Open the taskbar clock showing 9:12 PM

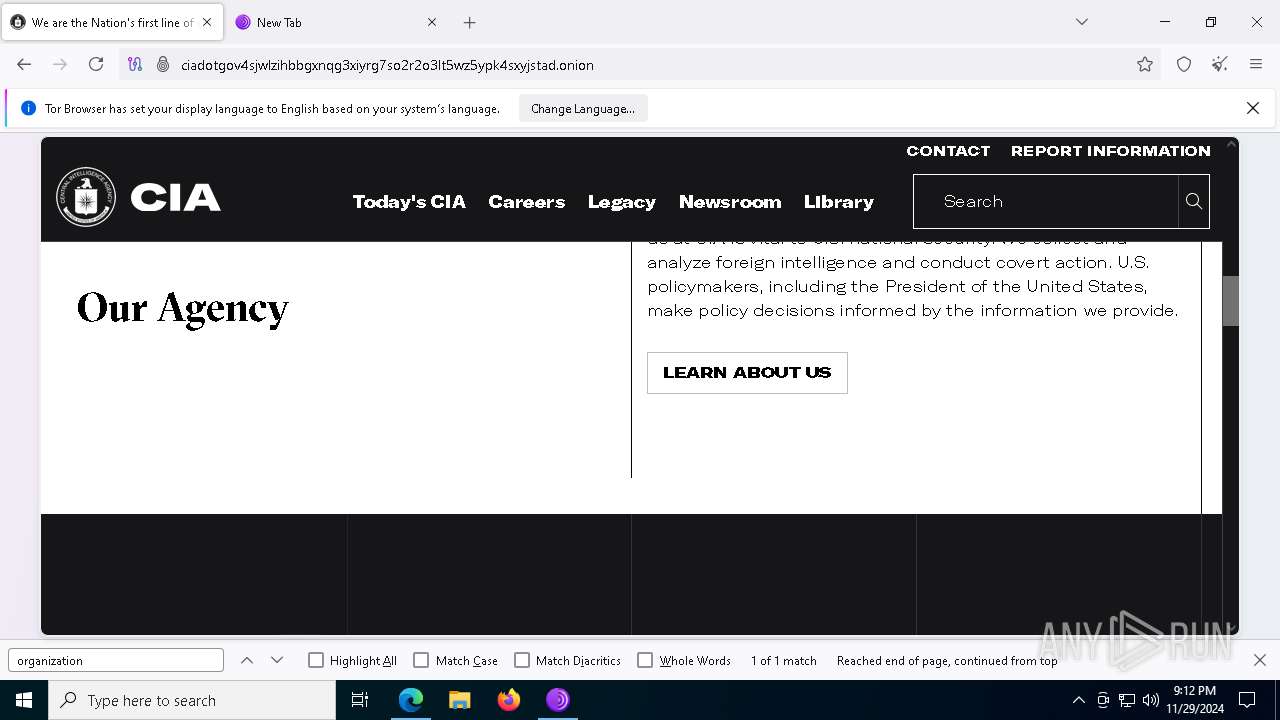click(x=1195, y=700)
